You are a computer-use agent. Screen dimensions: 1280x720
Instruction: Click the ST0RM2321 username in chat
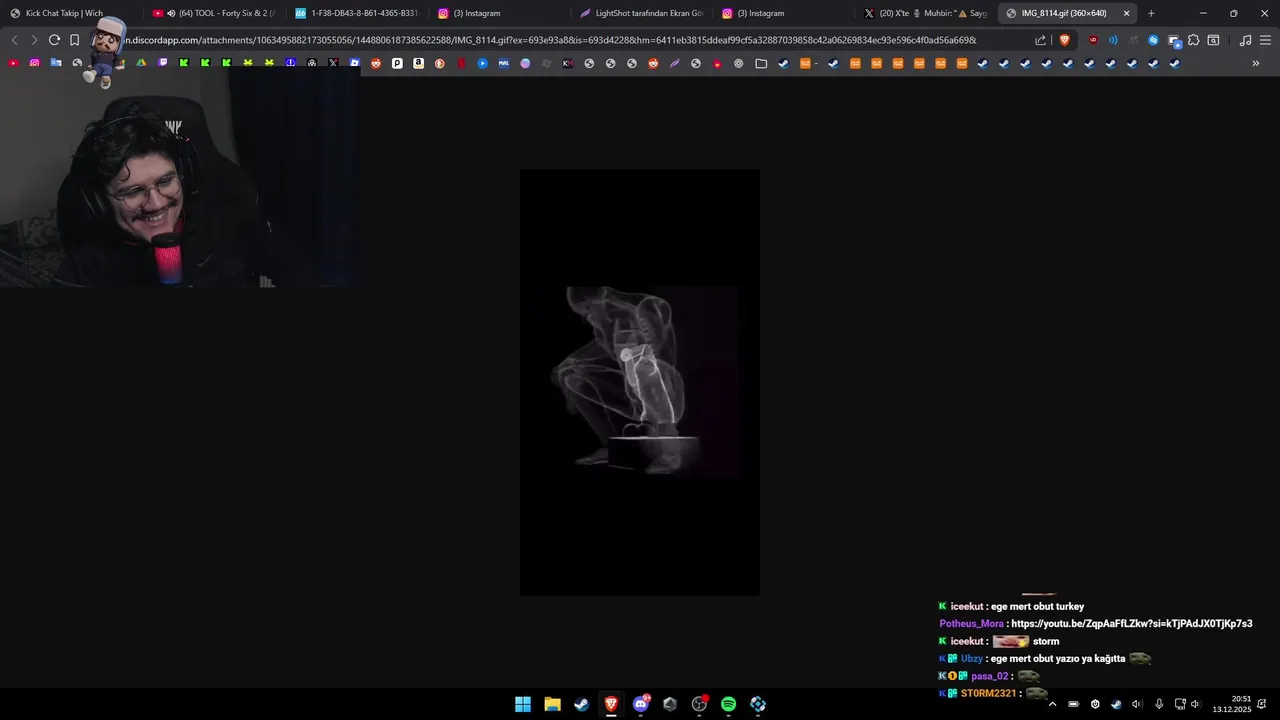(x=988, y=693)
